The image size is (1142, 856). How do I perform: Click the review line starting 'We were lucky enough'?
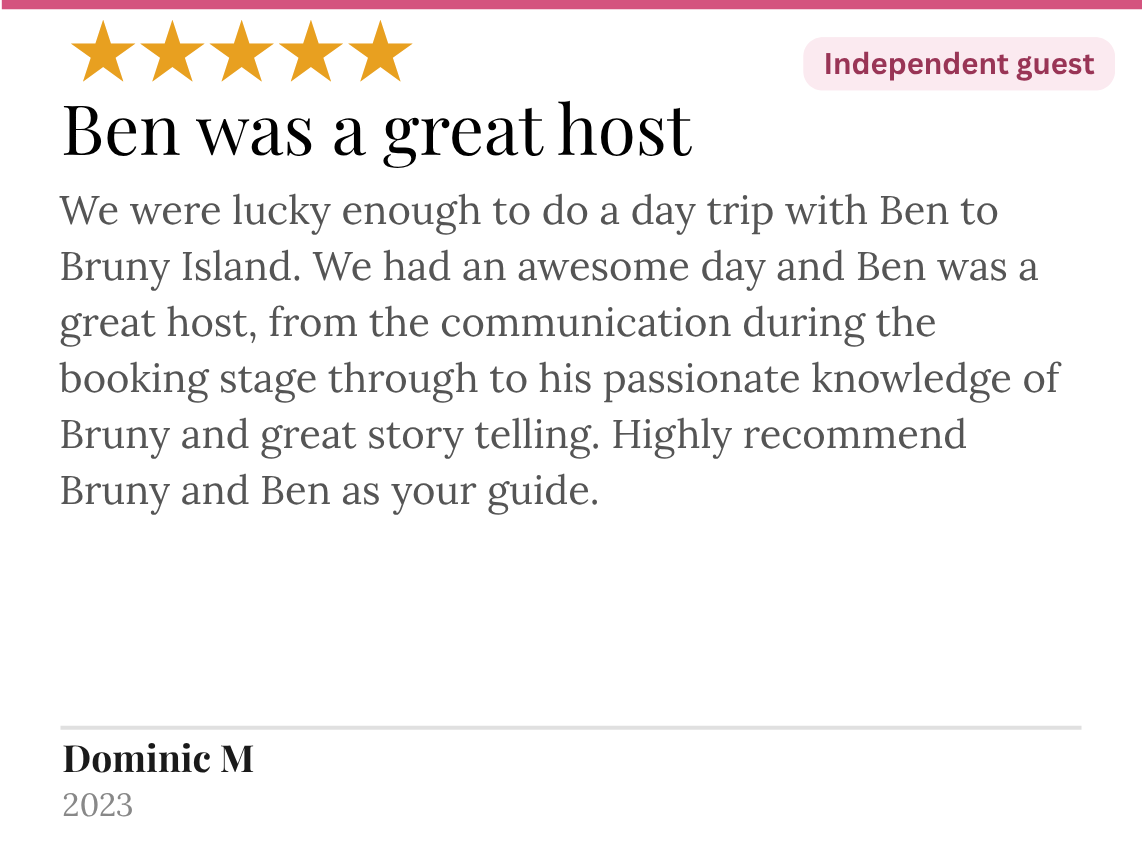(x=529, y=212)
